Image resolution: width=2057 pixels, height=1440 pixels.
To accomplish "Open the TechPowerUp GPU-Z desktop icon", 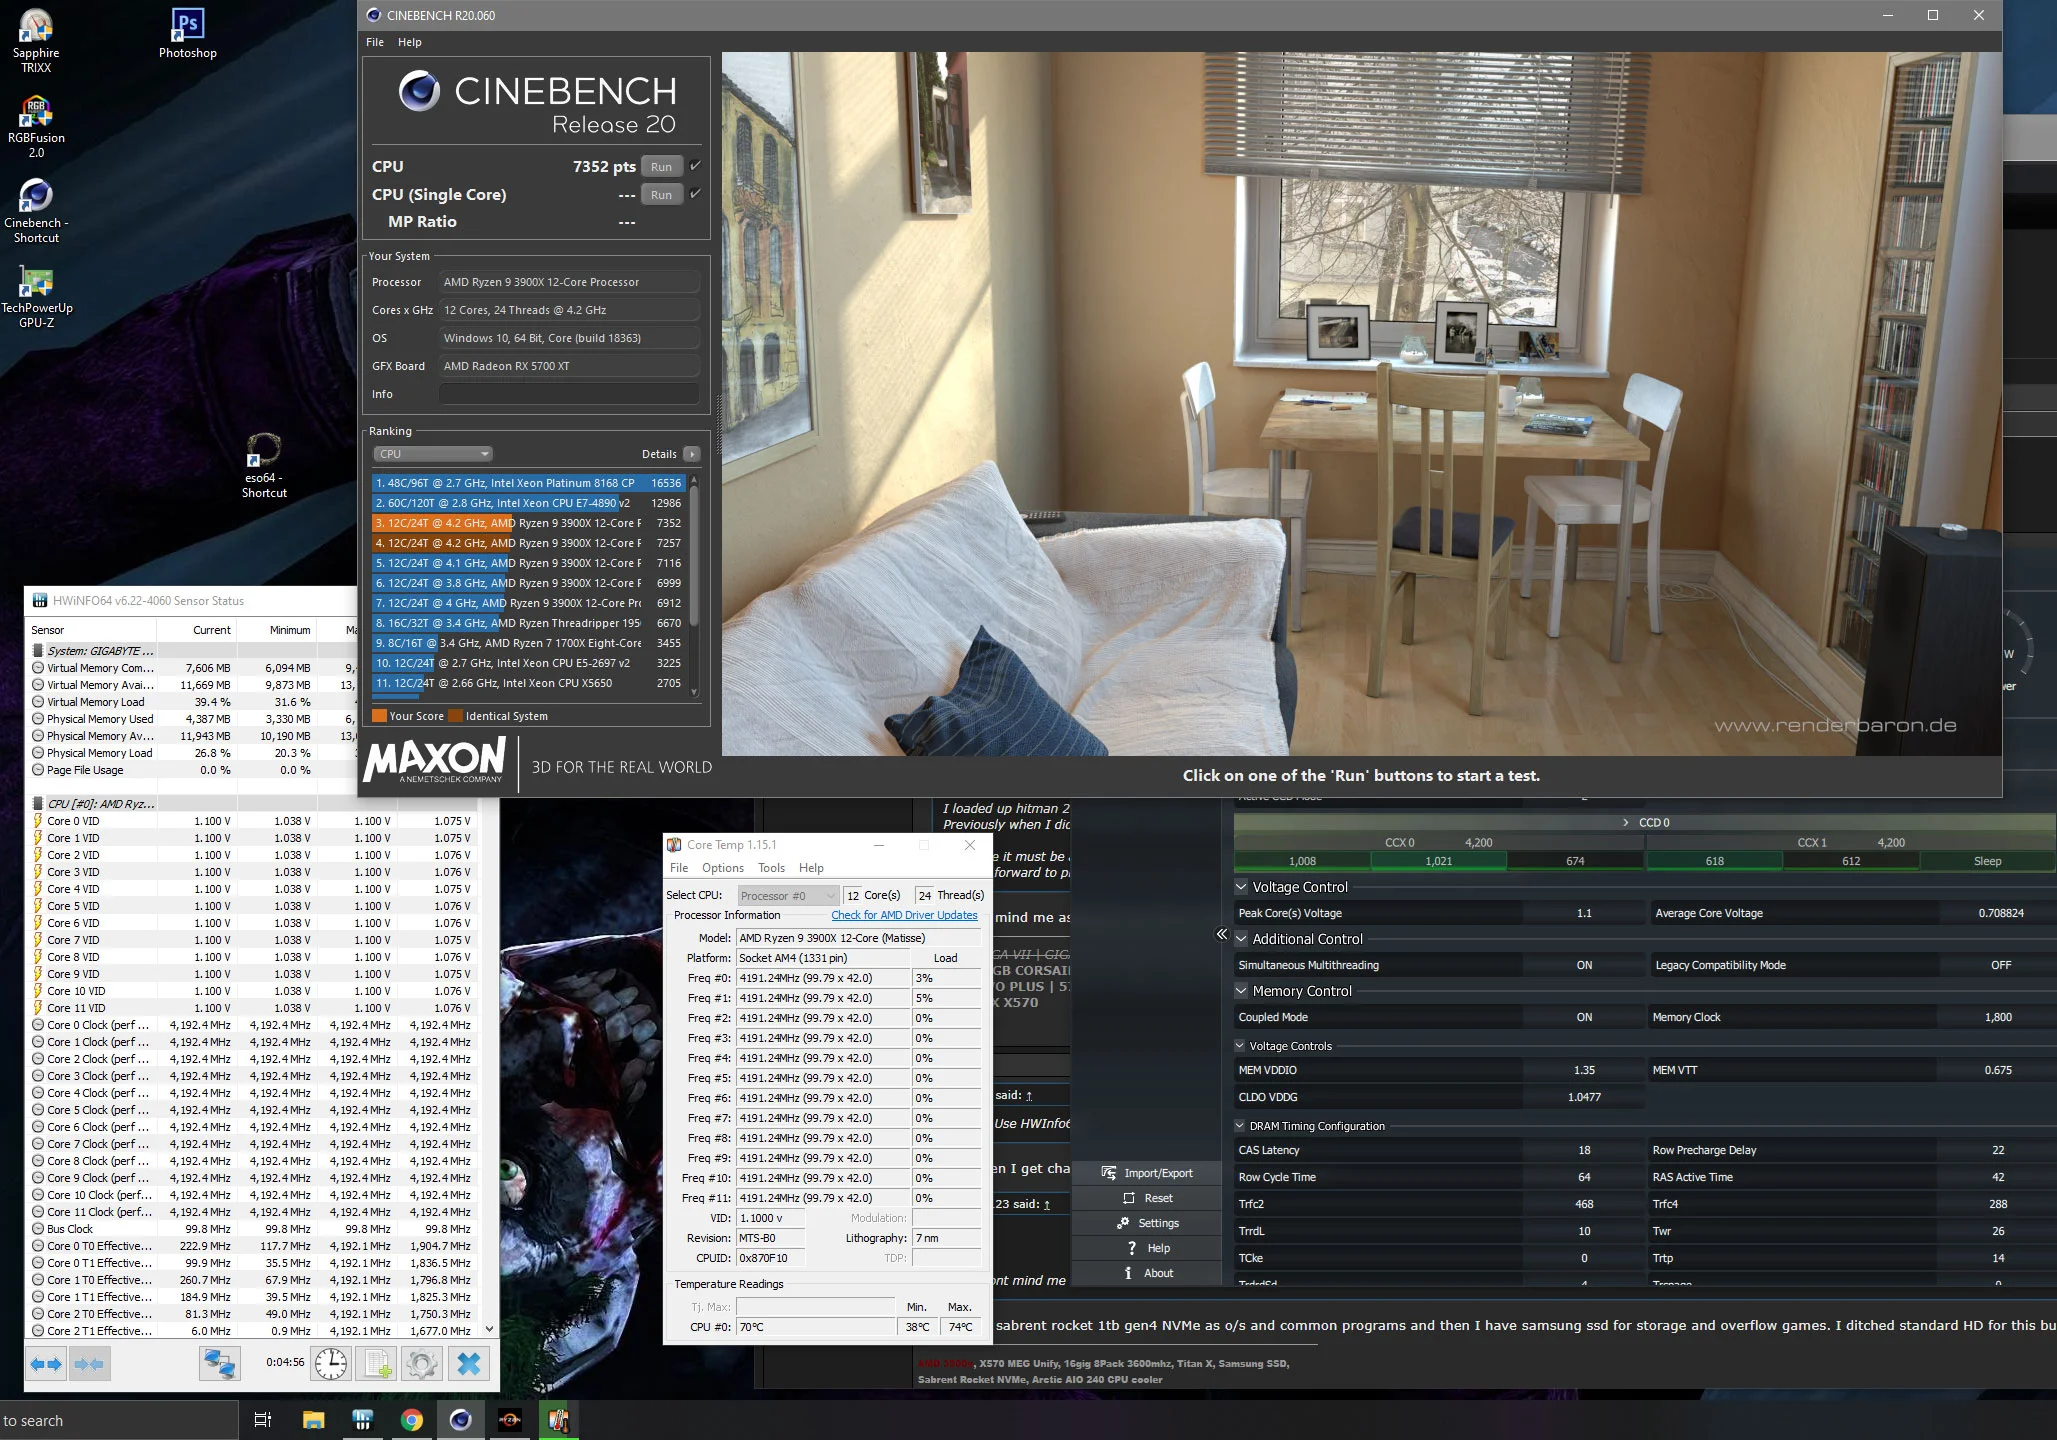I will coord(36,296).
